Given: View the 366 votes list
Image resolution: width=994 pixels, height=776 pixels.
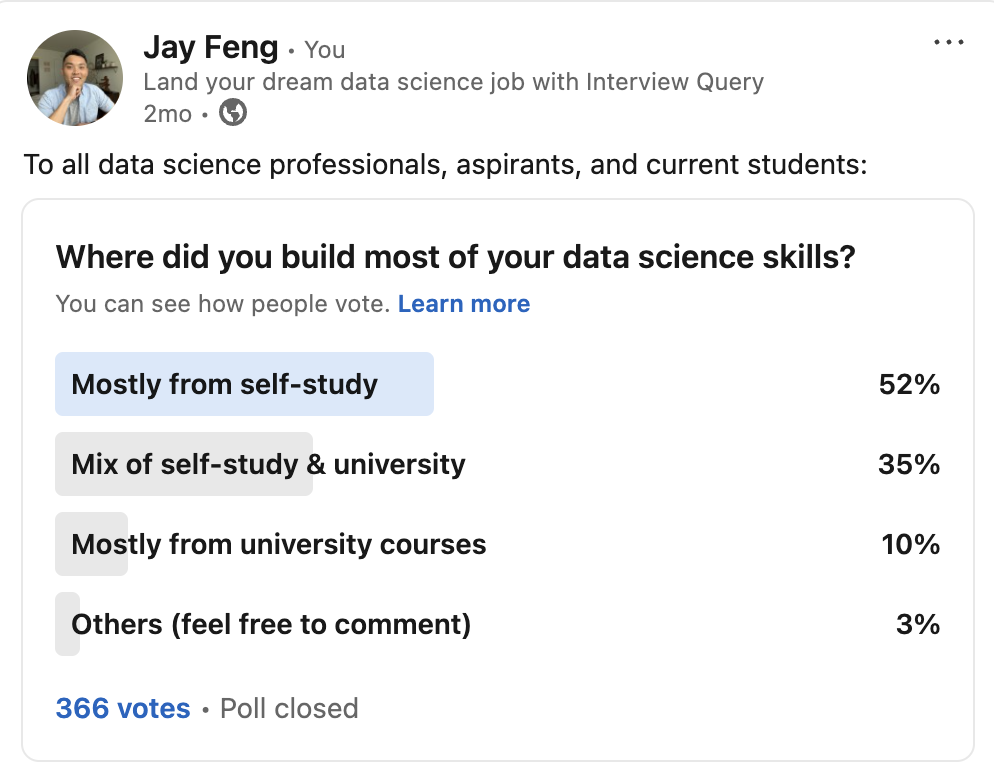Looking at the screenshot, I should pyautogui.click(x=123, y=709).
